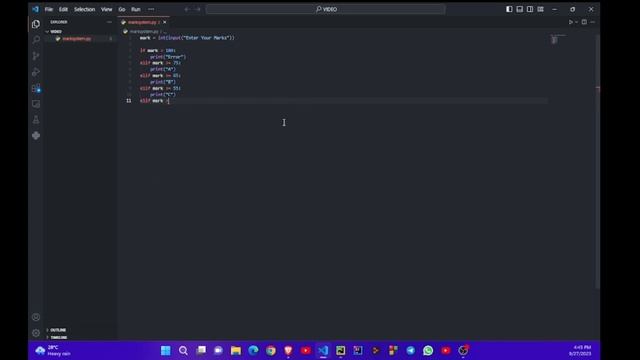Click the editor vertical scrollbar
The image size is (640, 360).
pyautogui.click(x=597, y=161)
